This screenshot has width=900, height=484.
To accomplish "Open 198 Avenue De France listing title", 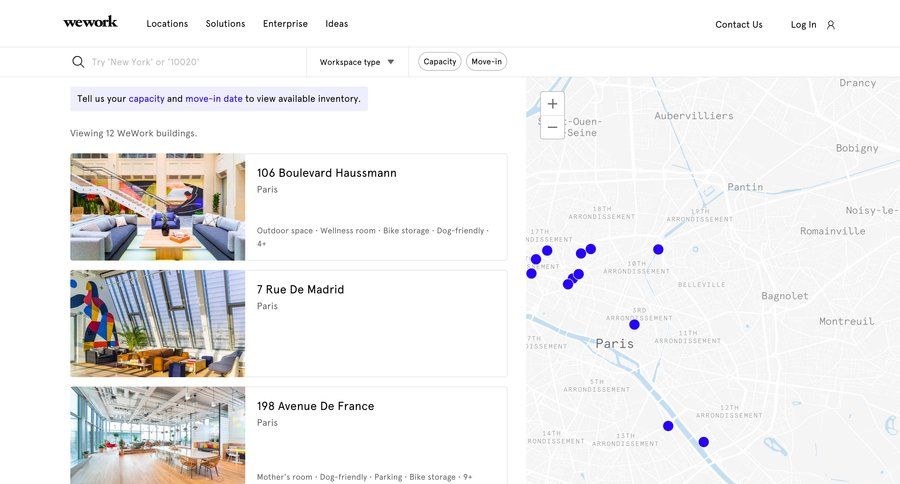I will click(315, 406).
